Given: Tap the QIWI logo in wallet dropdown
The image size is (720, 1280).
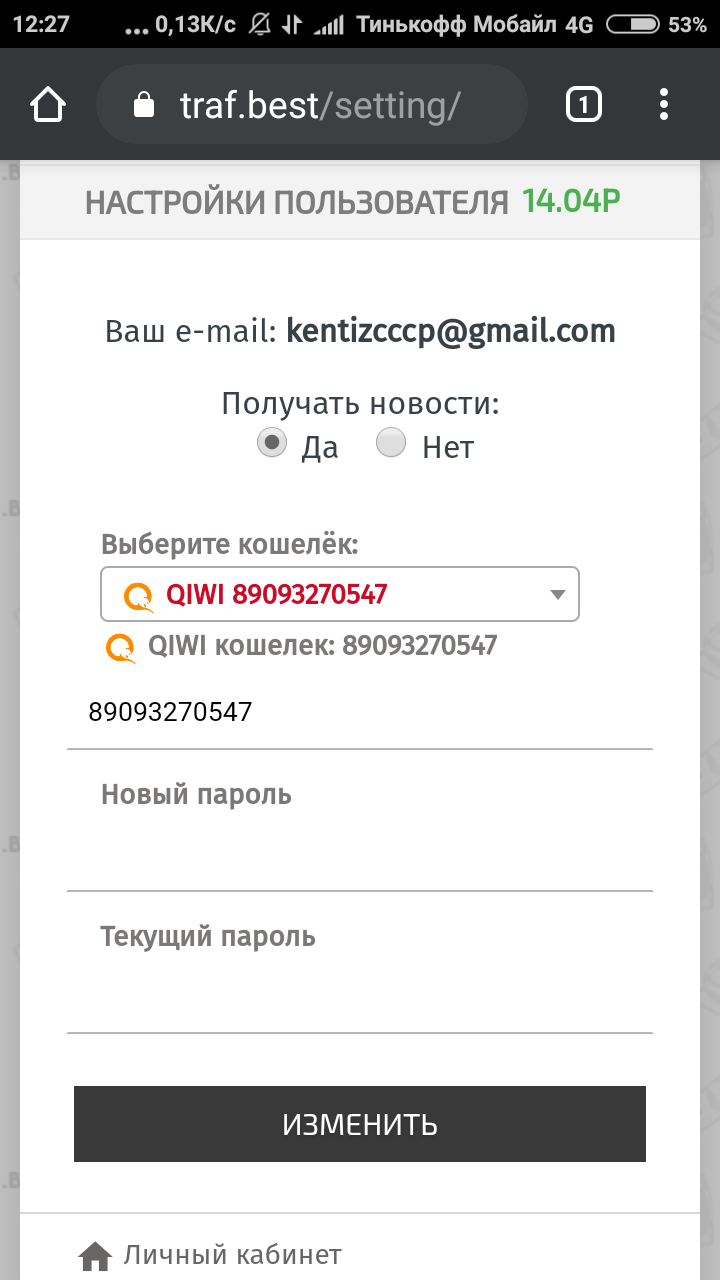Looking at the screenshot, I should [139, 596].
